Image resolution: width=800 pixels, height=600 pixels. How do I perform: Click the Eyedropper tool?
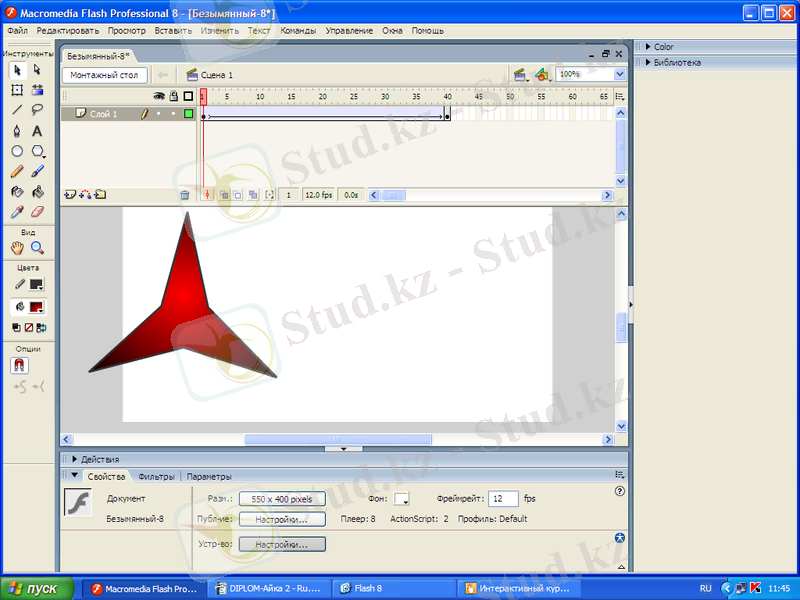click(x=17, y=212)
